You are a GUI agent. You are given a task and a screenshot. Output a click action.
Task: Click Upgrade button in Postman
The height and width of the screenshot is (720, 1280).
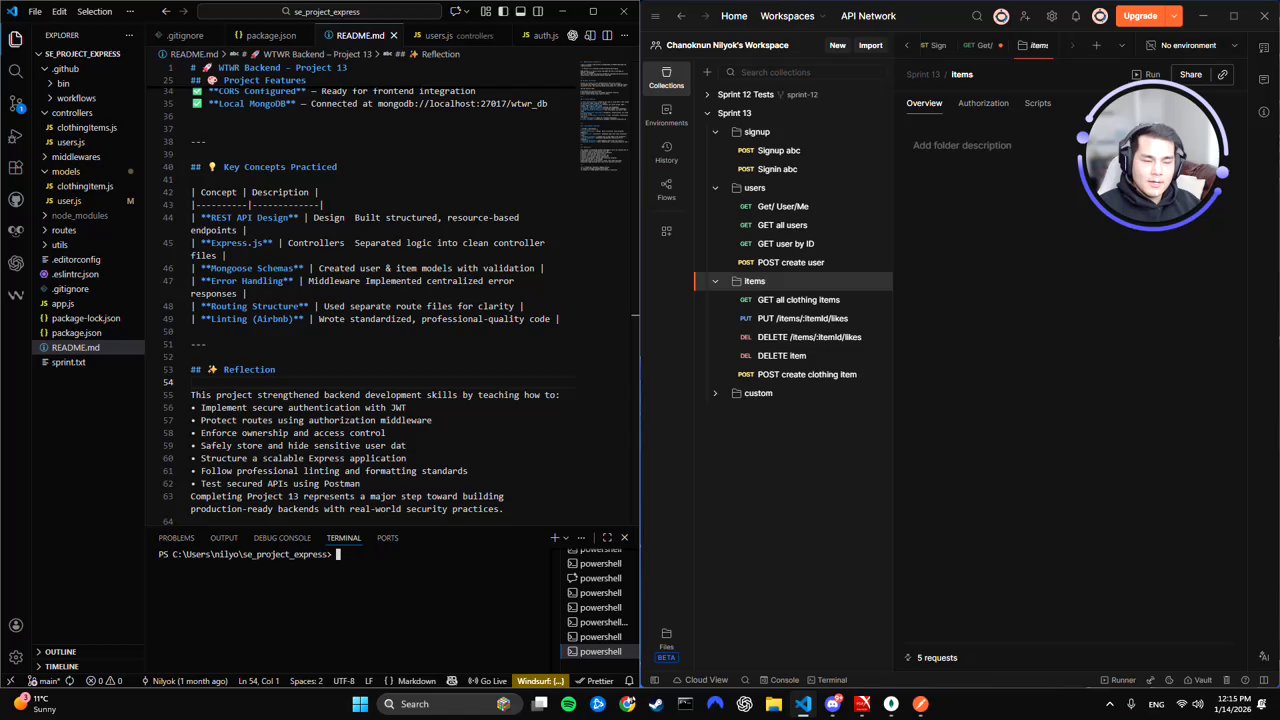point(1140,16)
